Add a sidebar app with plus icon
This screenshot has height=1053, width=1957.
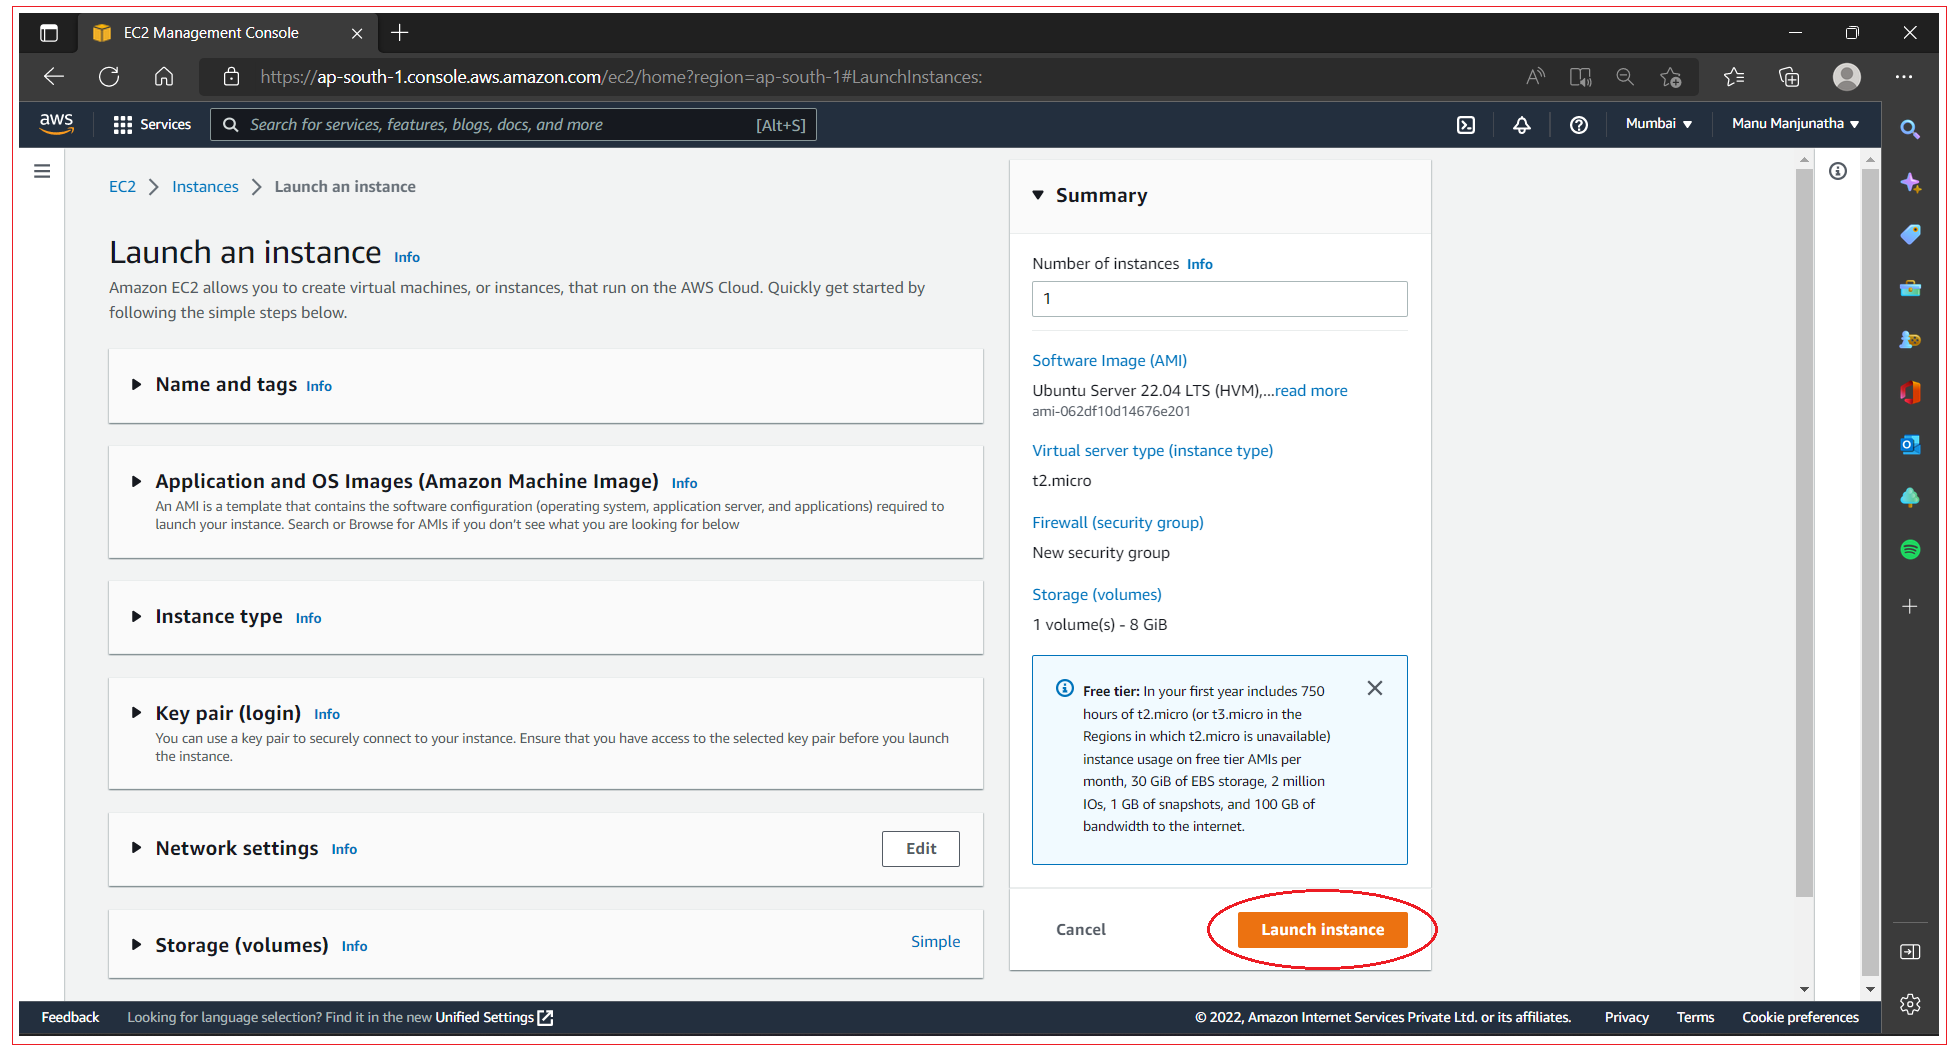pos(1910,607)
